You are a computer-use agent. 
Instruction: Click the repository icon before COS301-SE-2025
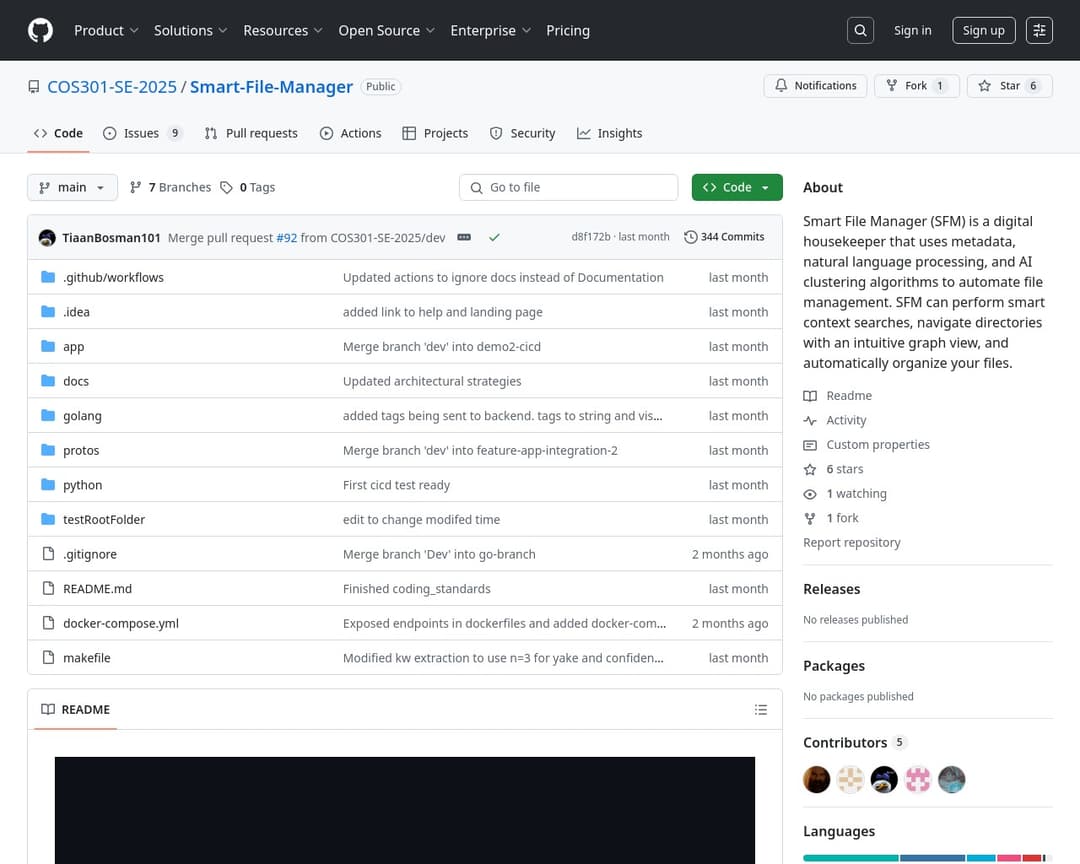(34, 87)
